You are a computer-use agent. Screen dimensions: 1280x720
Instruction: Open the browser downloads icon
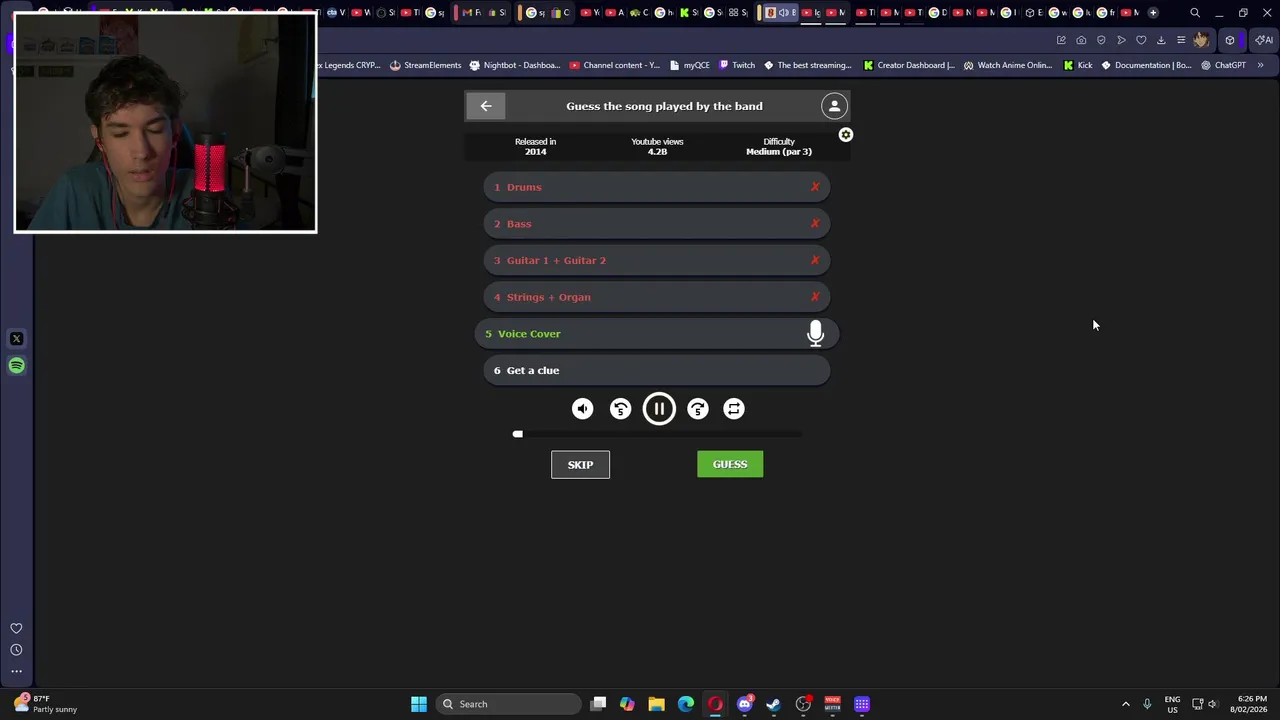tap(1161, 40)
